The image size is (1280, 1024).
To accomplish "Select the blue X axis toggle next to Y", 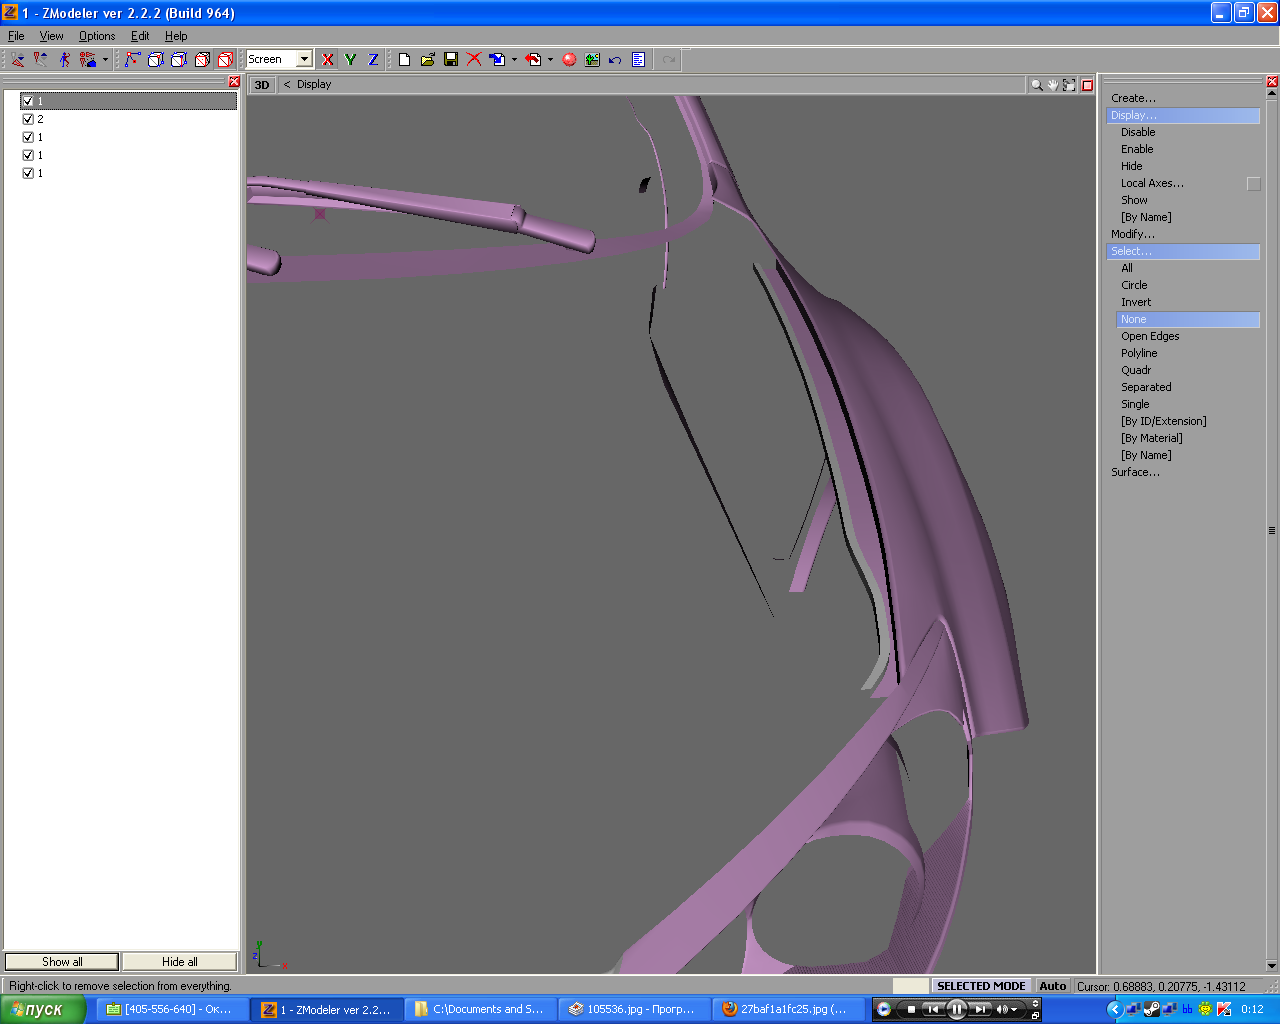I will tap(327, 60).
